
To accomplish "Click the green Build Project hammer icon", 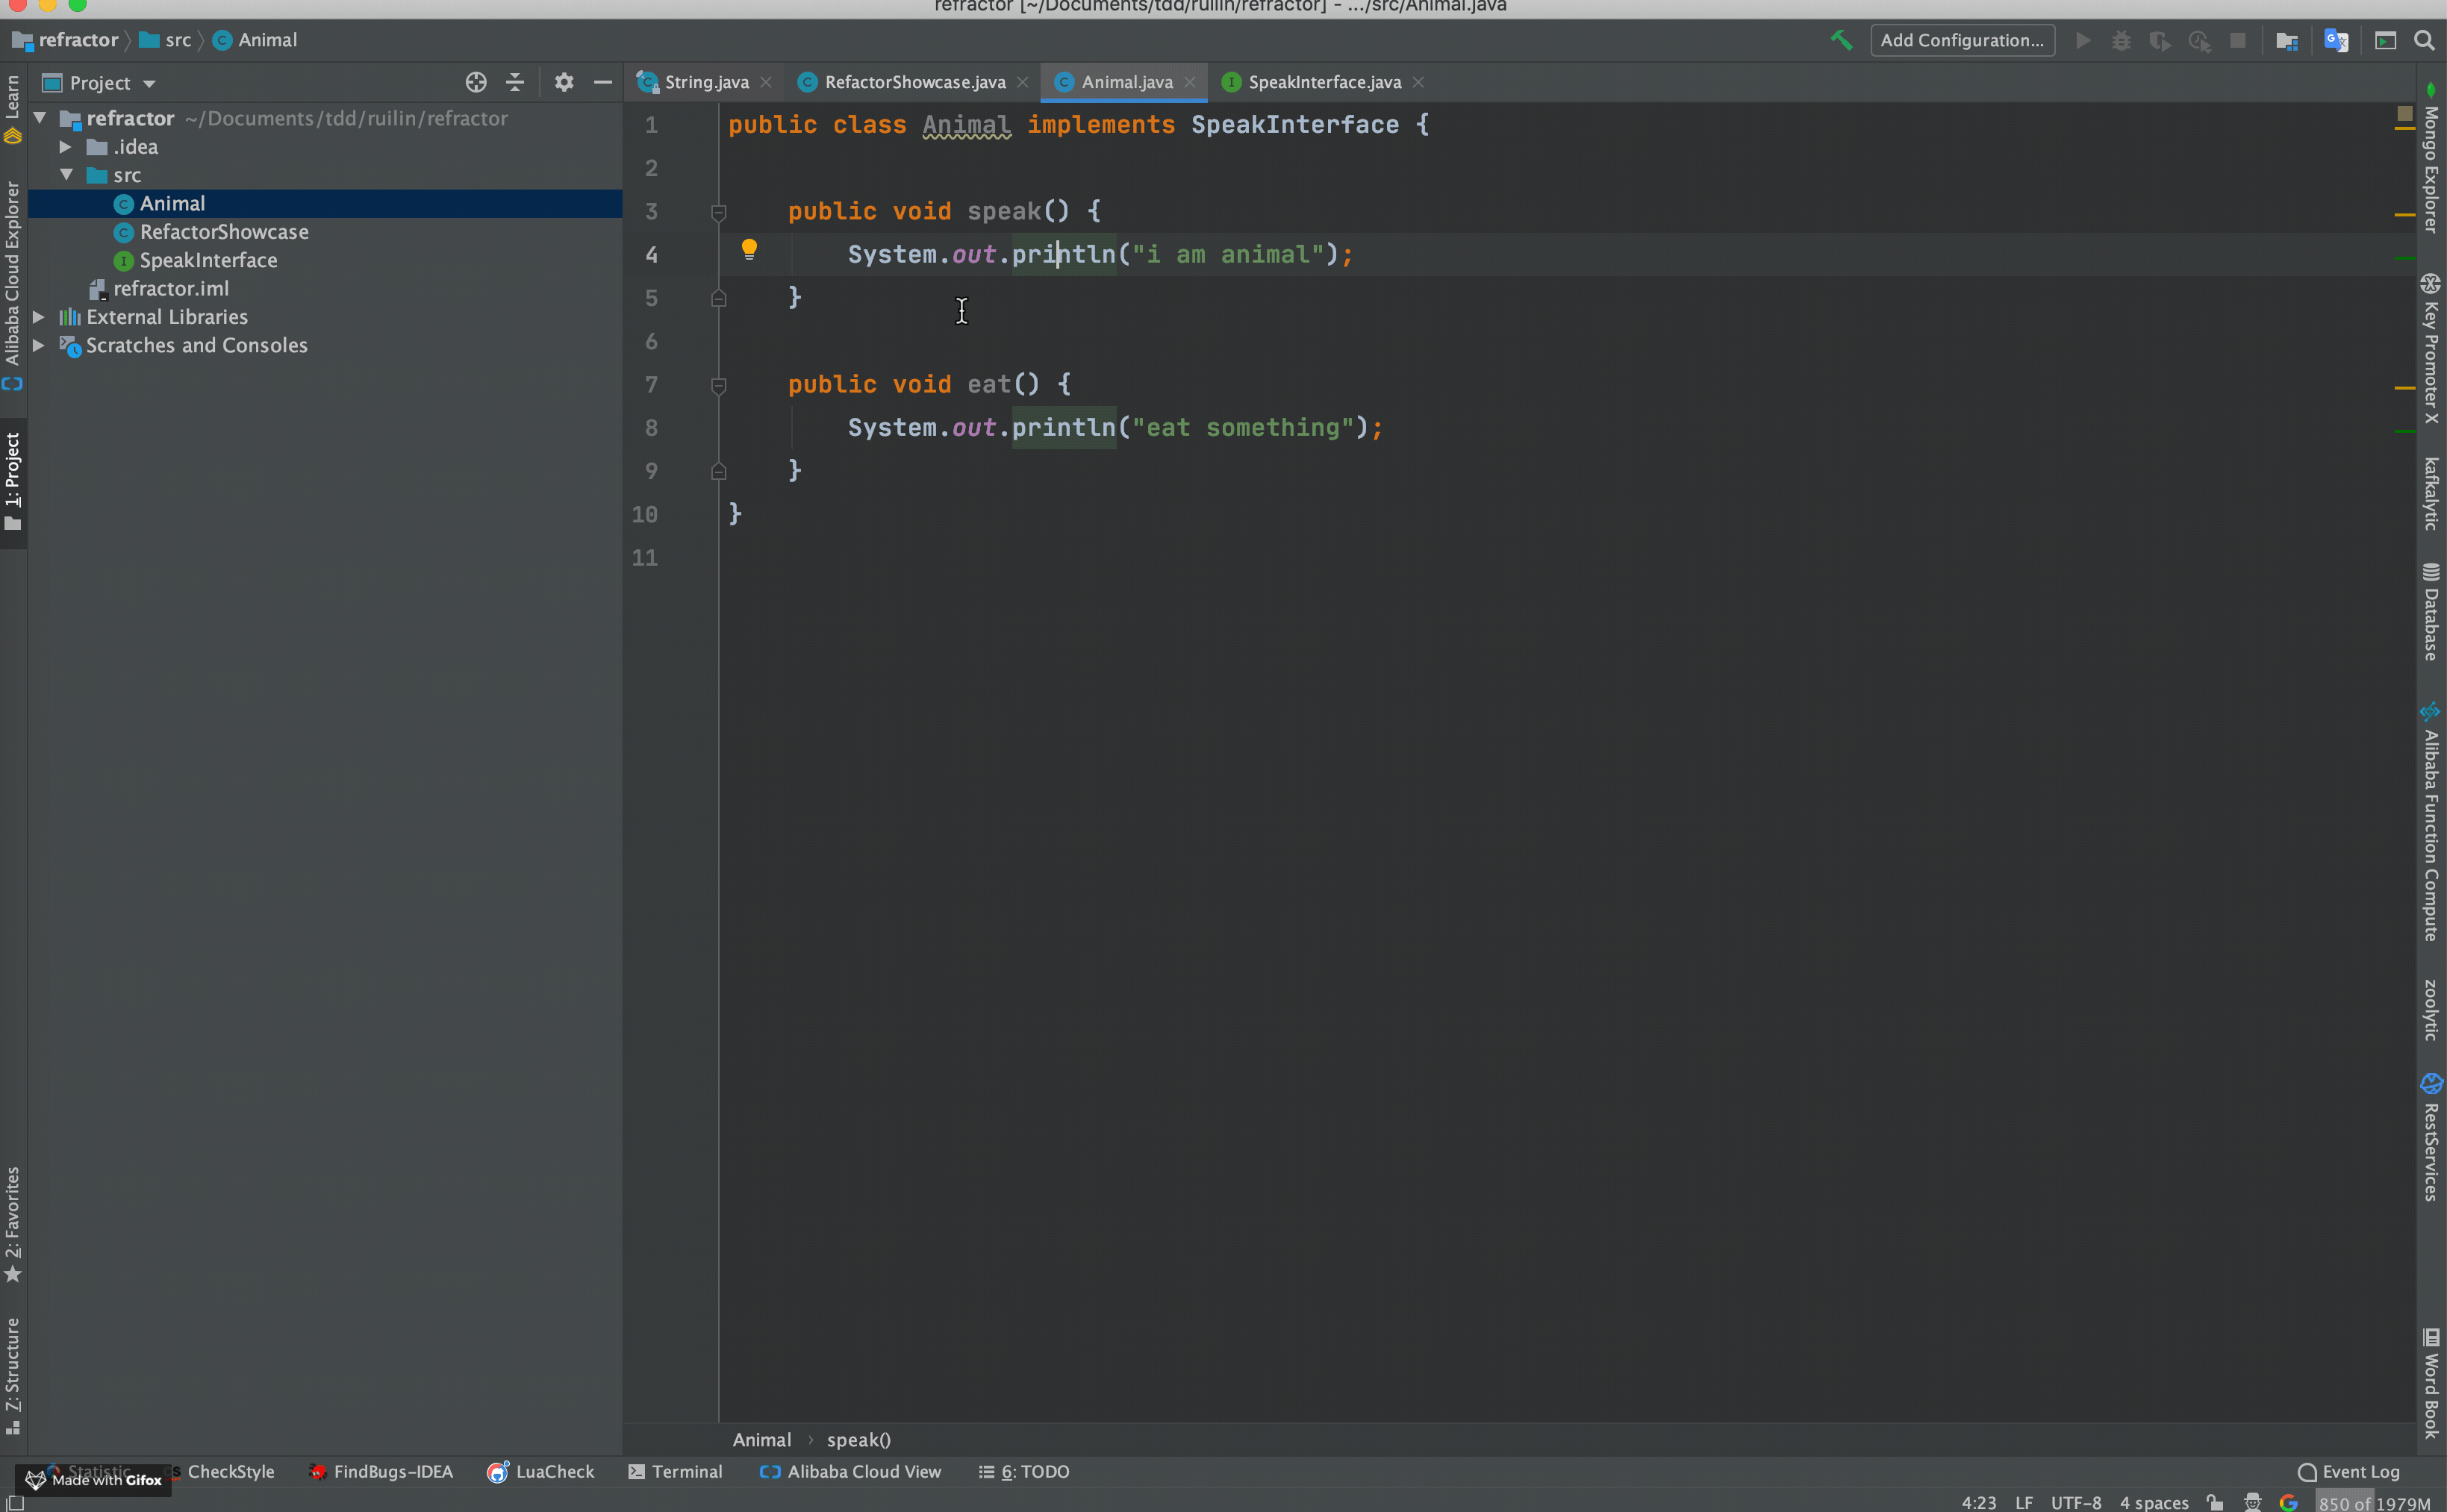I will click(1841, 40).
